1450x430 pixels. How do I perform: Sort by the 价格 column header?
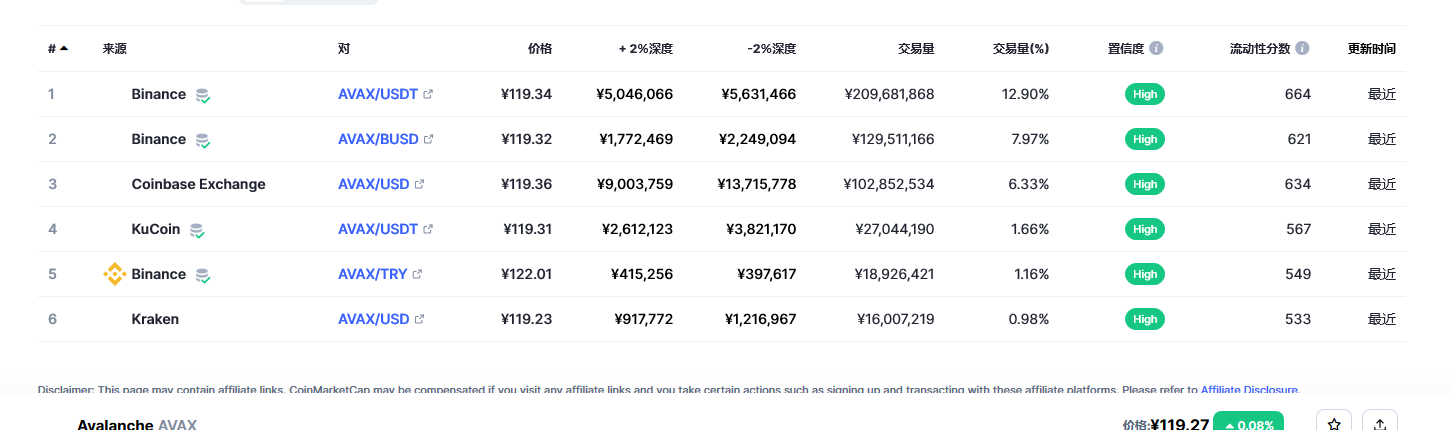[x=539, y=48]
